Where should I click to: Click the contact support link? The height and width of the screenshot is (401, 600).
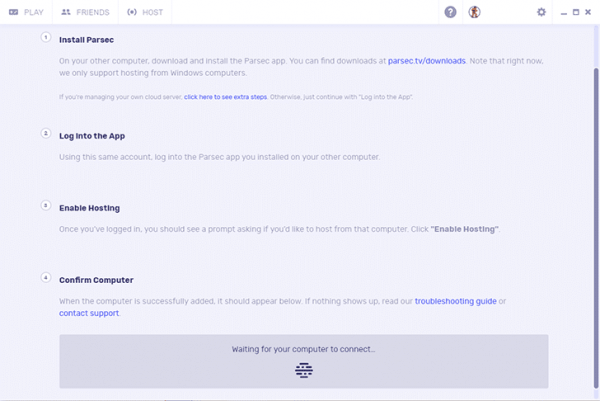(89, 313)
